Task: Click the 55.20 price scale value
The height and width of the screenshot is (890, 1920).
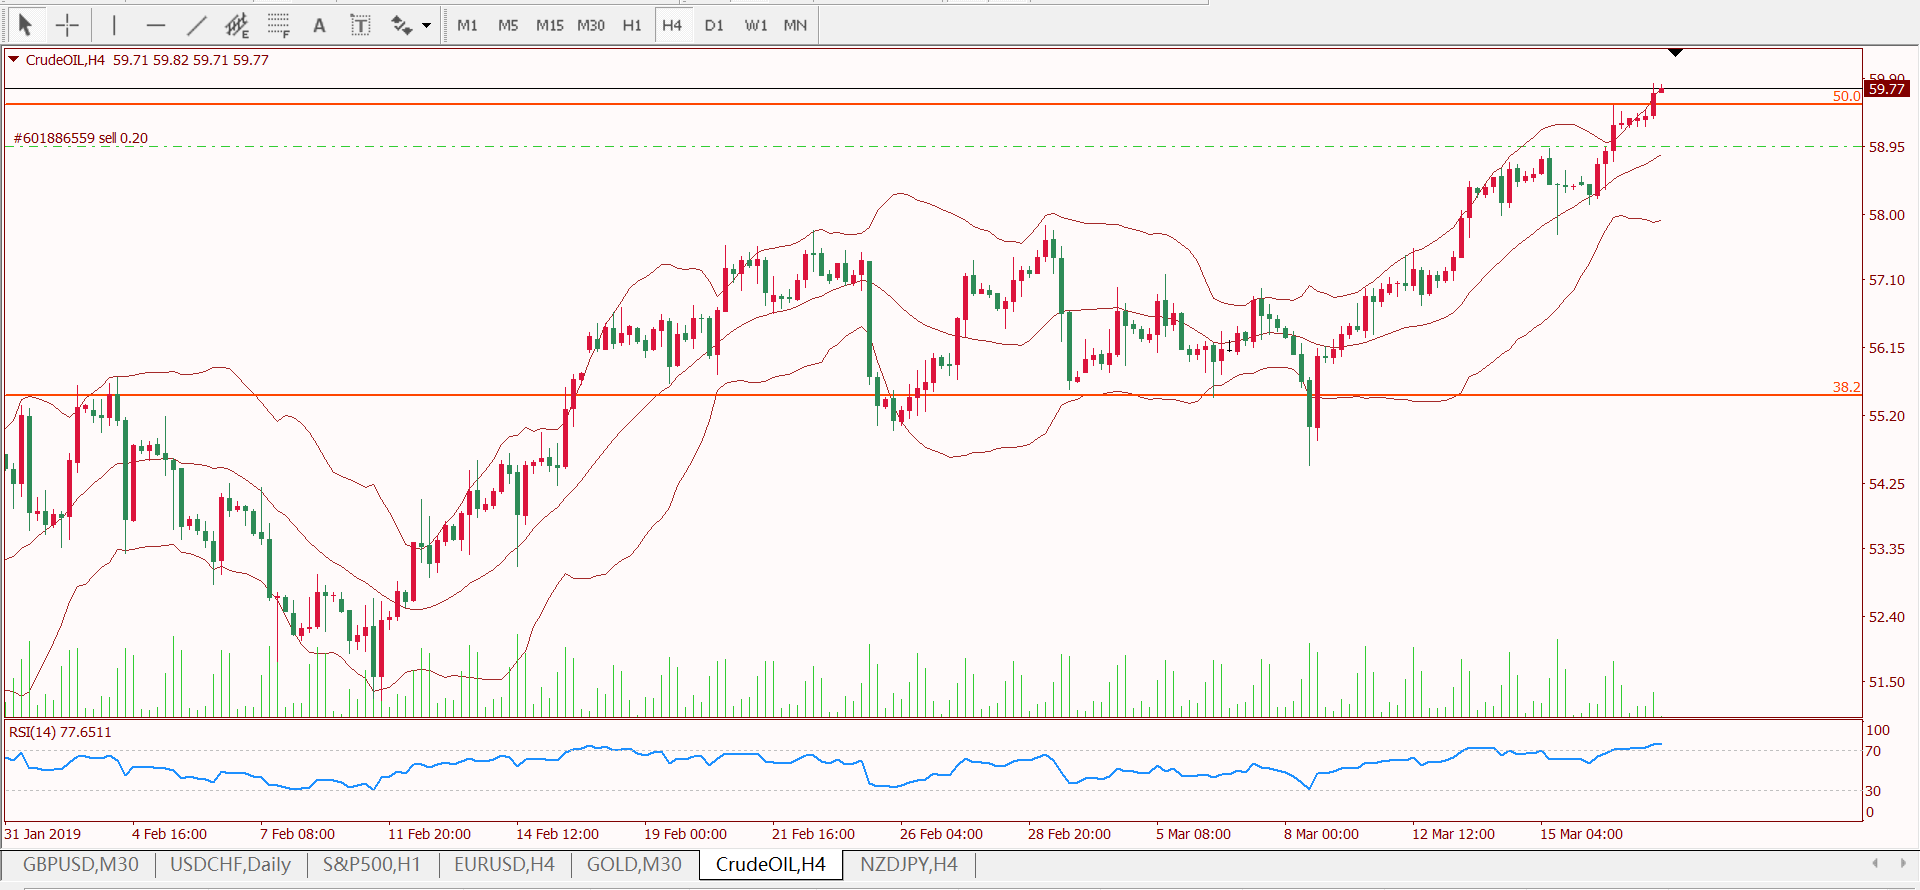Action: 1886,416
